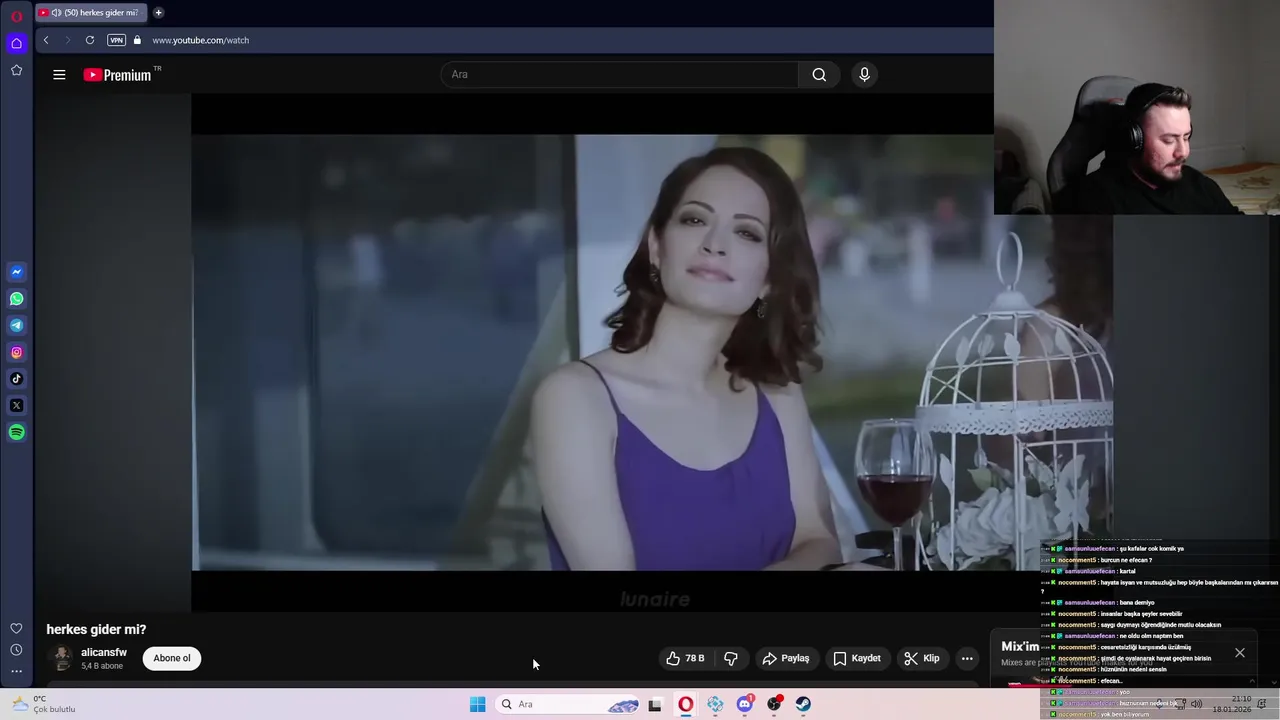Screen dimensions: 1280x720
Task: Create a clip with 'Klip'
Action: (x=922, y=658)
